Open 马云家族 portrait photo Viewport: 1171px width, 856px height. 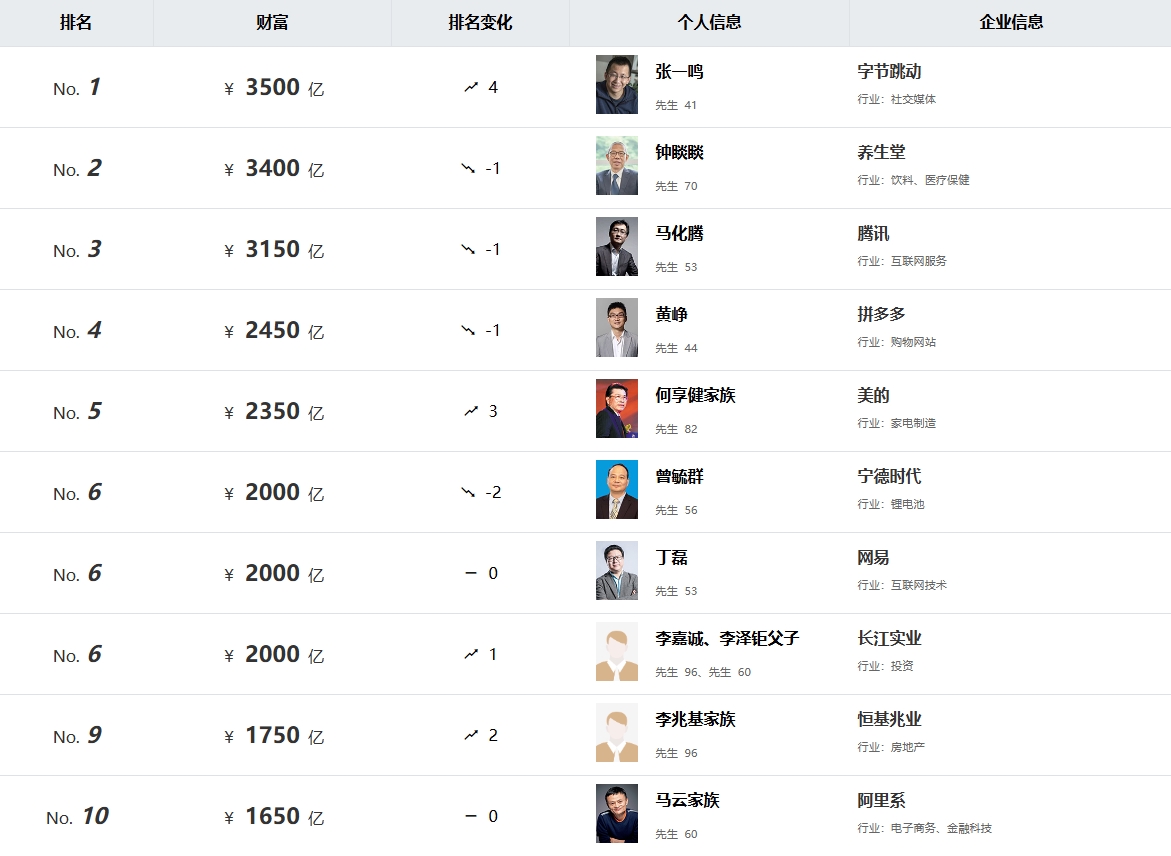[617, 813]
